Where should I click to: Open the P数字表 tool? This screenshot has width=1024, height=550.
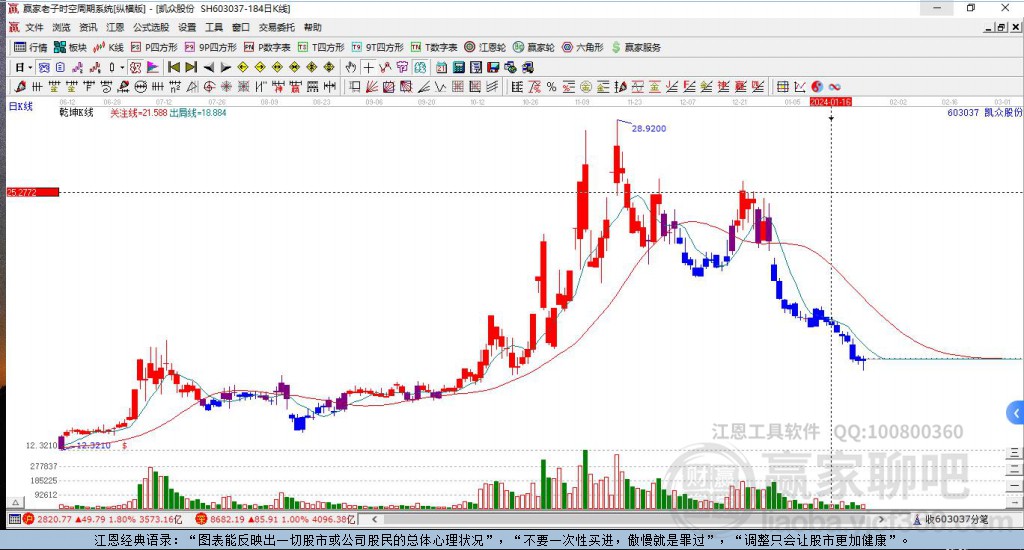[267, 47]
